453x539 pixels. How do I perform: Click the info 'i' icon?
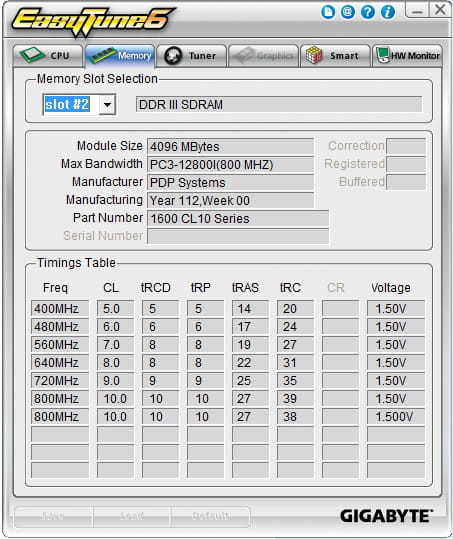click(388, 12)
